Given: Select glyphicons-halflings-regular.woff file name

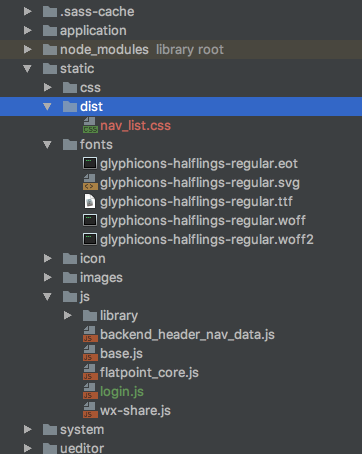Looking at the screenshot, I should [203, 221].
